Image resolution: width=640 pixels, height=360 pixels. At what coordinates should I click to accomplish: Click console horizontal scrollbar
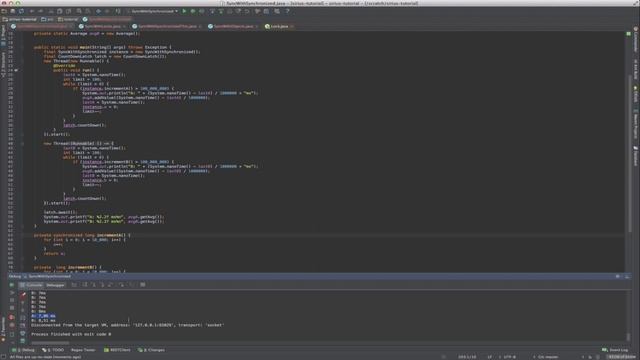50,343
